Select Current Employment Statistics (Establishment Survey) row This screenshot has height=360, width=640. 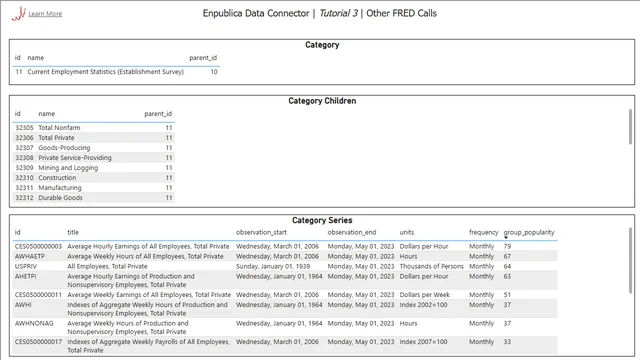[116, 72]
